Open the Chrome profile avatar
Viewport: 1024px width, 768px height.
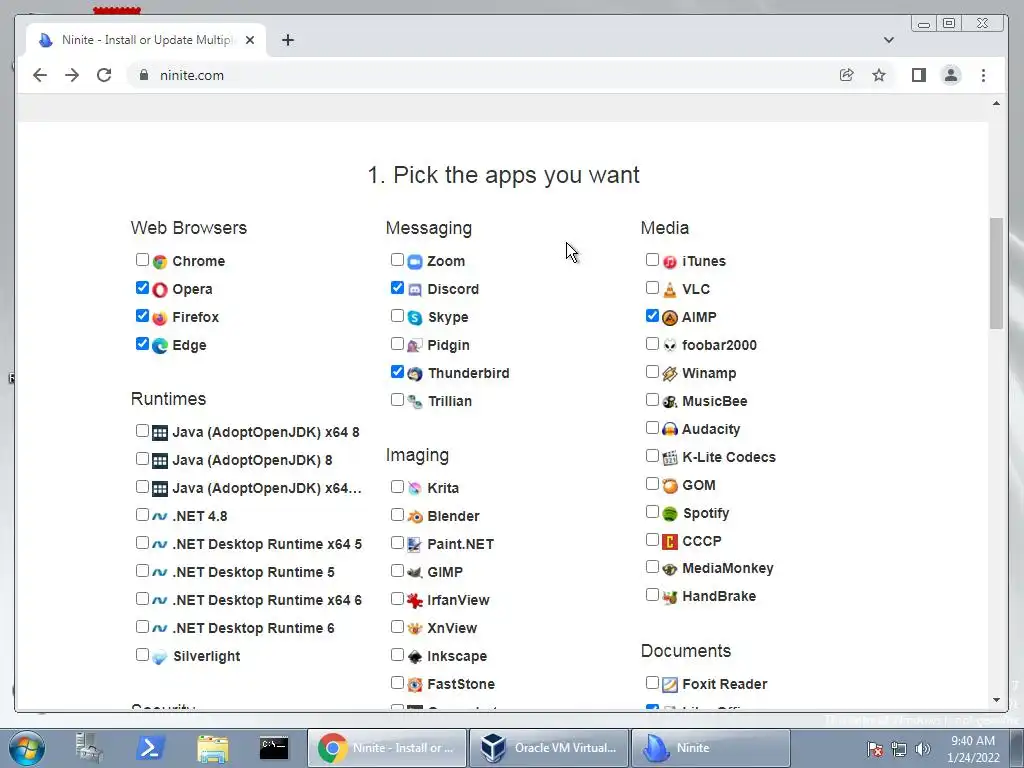[952, 75]
